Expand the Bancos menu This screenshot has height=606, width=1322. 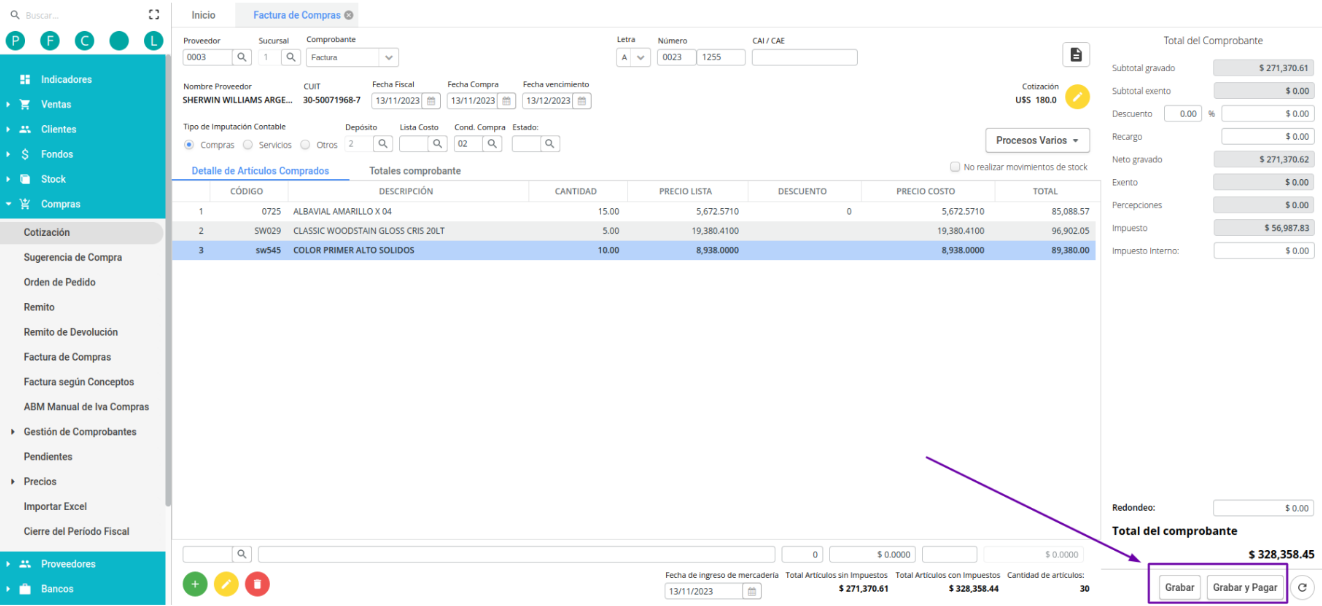tap(84, 589)
